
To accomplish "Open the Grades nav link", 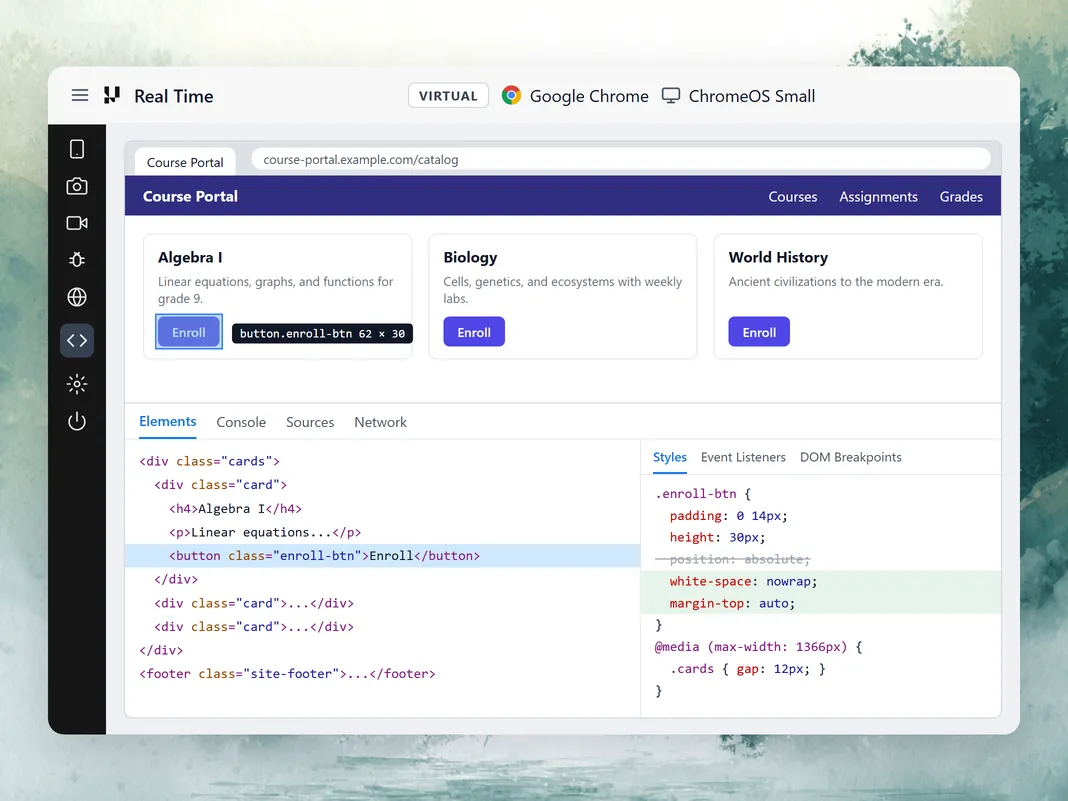I will click(961, 197).
